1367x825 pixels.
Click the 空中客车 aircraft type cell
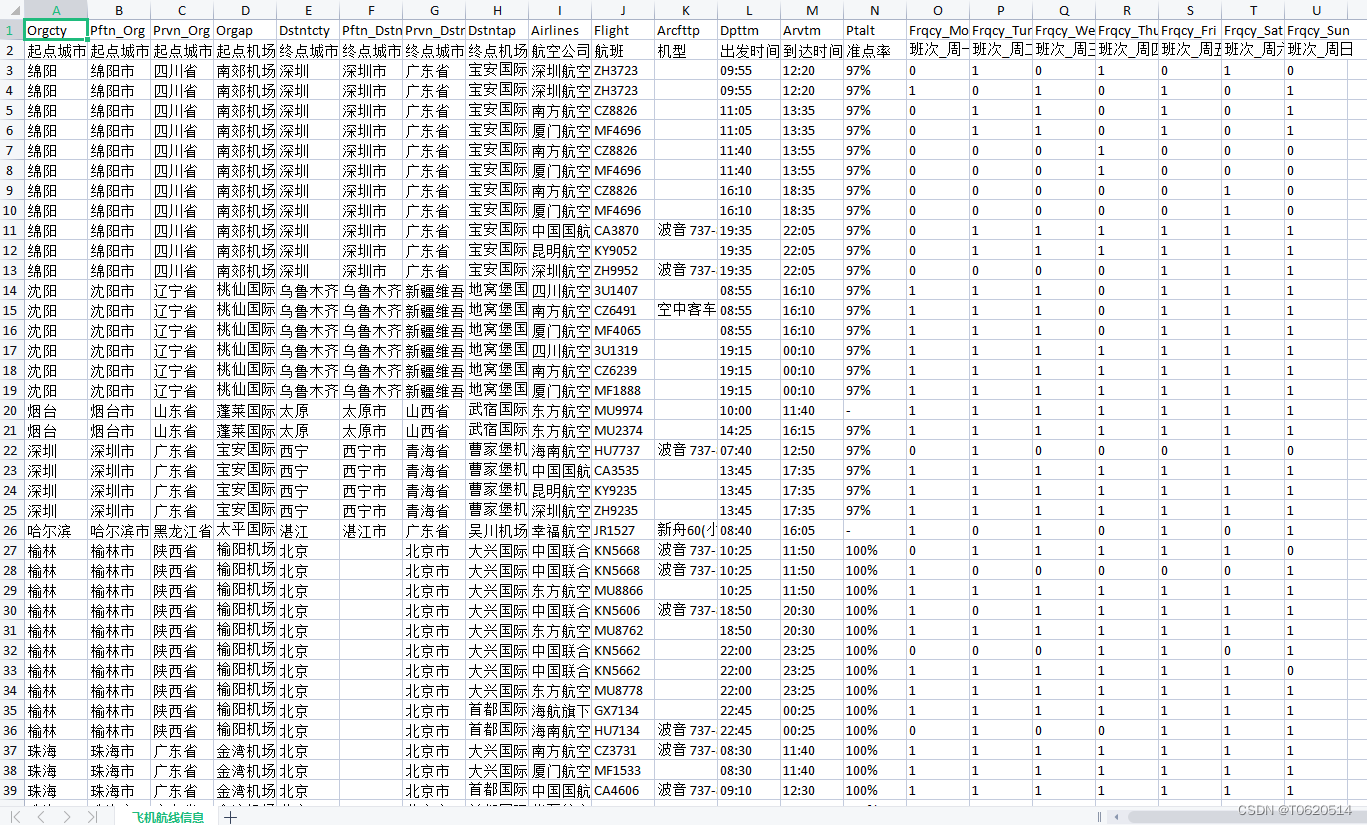pyautogui.click(x=686, y=310)
